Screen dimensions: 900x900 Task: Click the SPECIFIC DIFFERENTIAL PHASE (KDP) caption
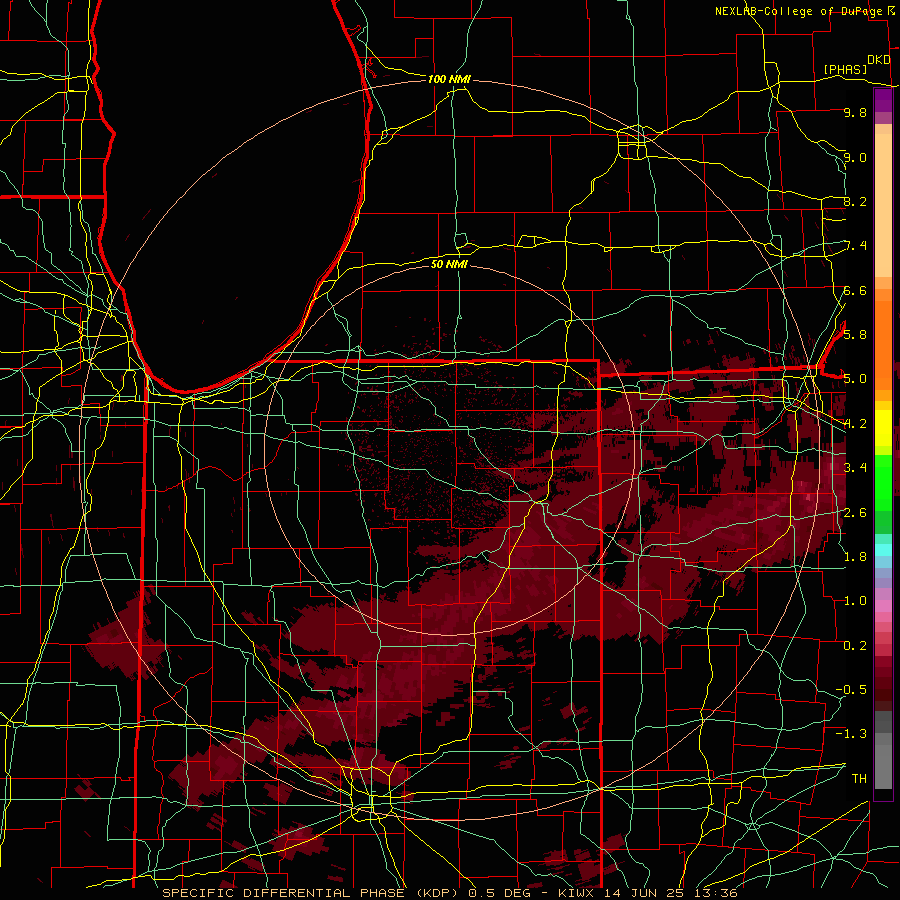312,893
